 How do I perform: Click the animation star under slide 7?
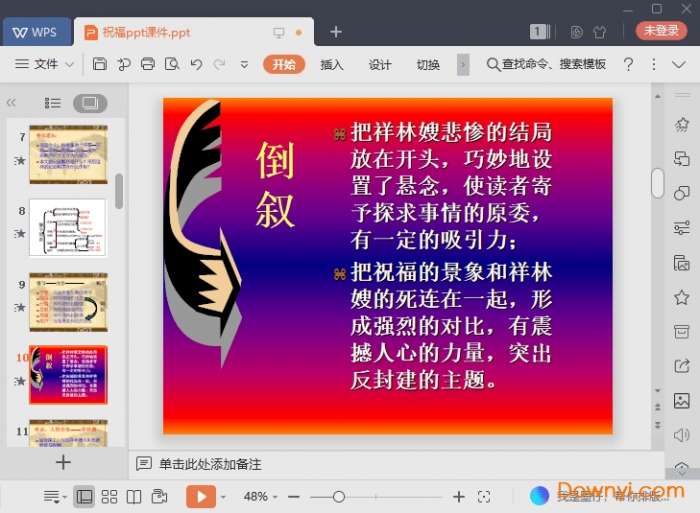20,160
